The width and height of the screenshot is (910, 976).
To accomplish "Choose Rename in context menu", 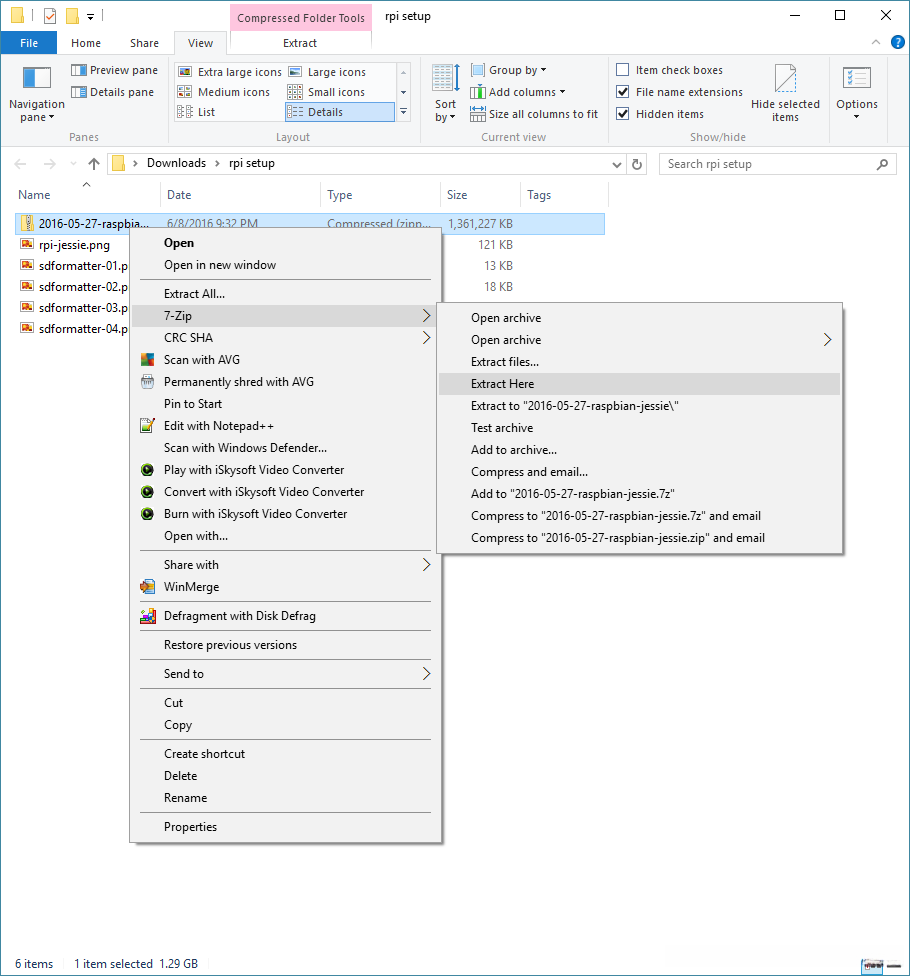I will [285, 798].
